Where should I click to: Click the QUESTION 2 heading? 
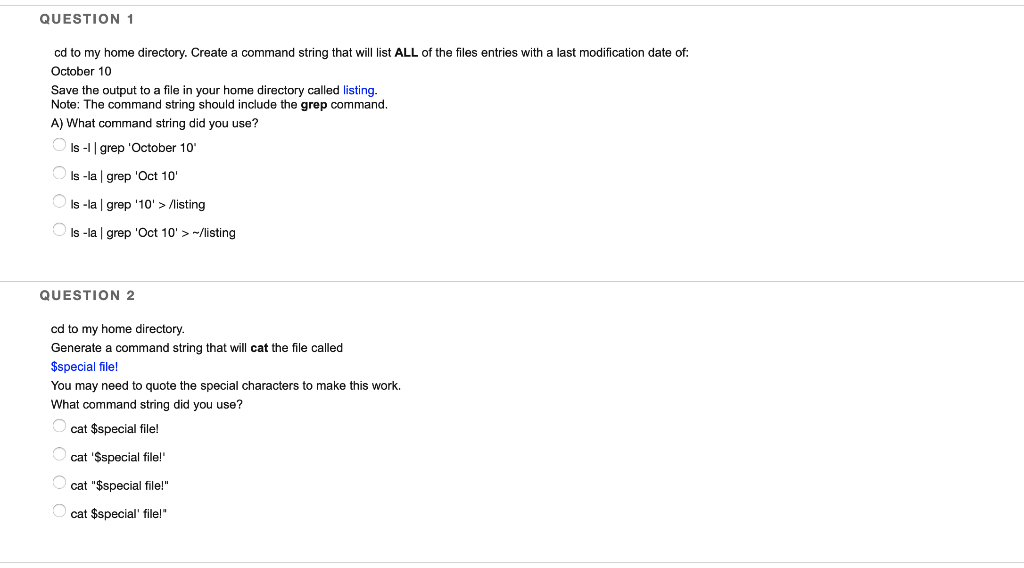coord(88,295)
